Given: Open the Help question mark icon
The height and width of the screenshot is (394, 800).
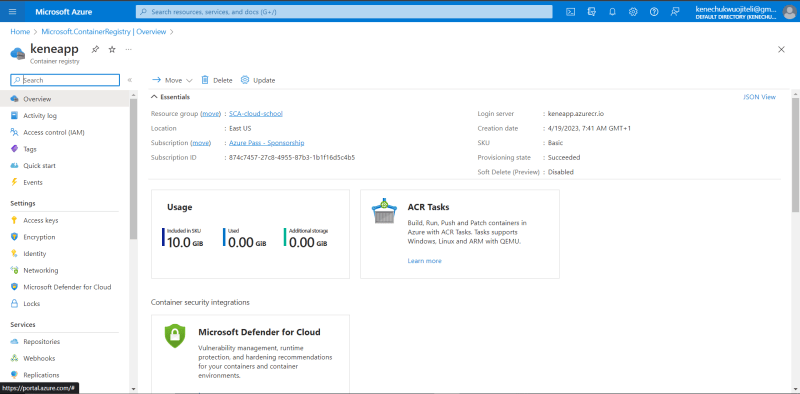Looking at the screenshot, I should tap(654, 12).
